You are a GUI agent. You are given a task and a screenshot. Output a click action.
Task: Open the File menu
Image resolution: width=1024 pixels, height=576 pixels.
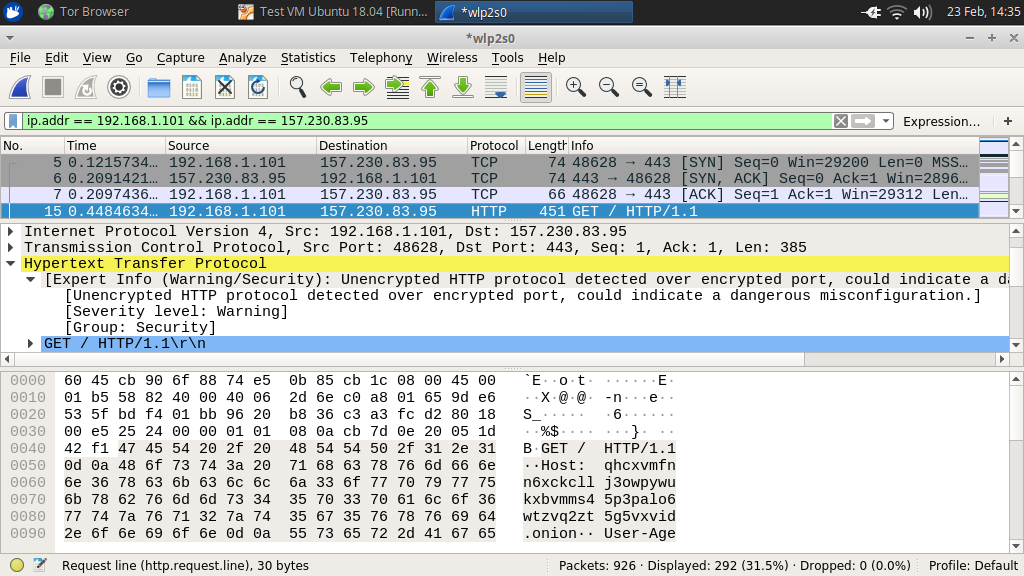(20, 57)
